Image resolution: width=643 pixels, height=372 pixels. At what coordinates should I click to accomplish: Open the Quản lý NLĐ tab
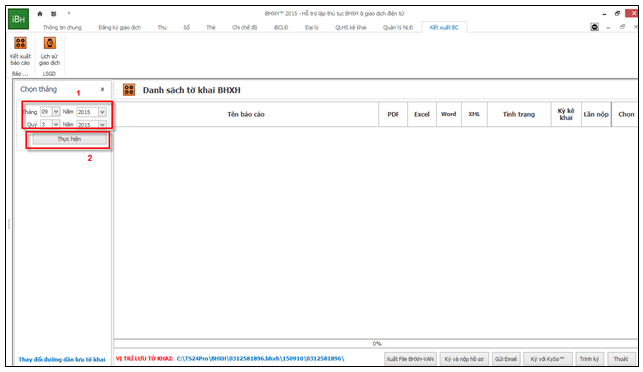(x=398, y=27)
